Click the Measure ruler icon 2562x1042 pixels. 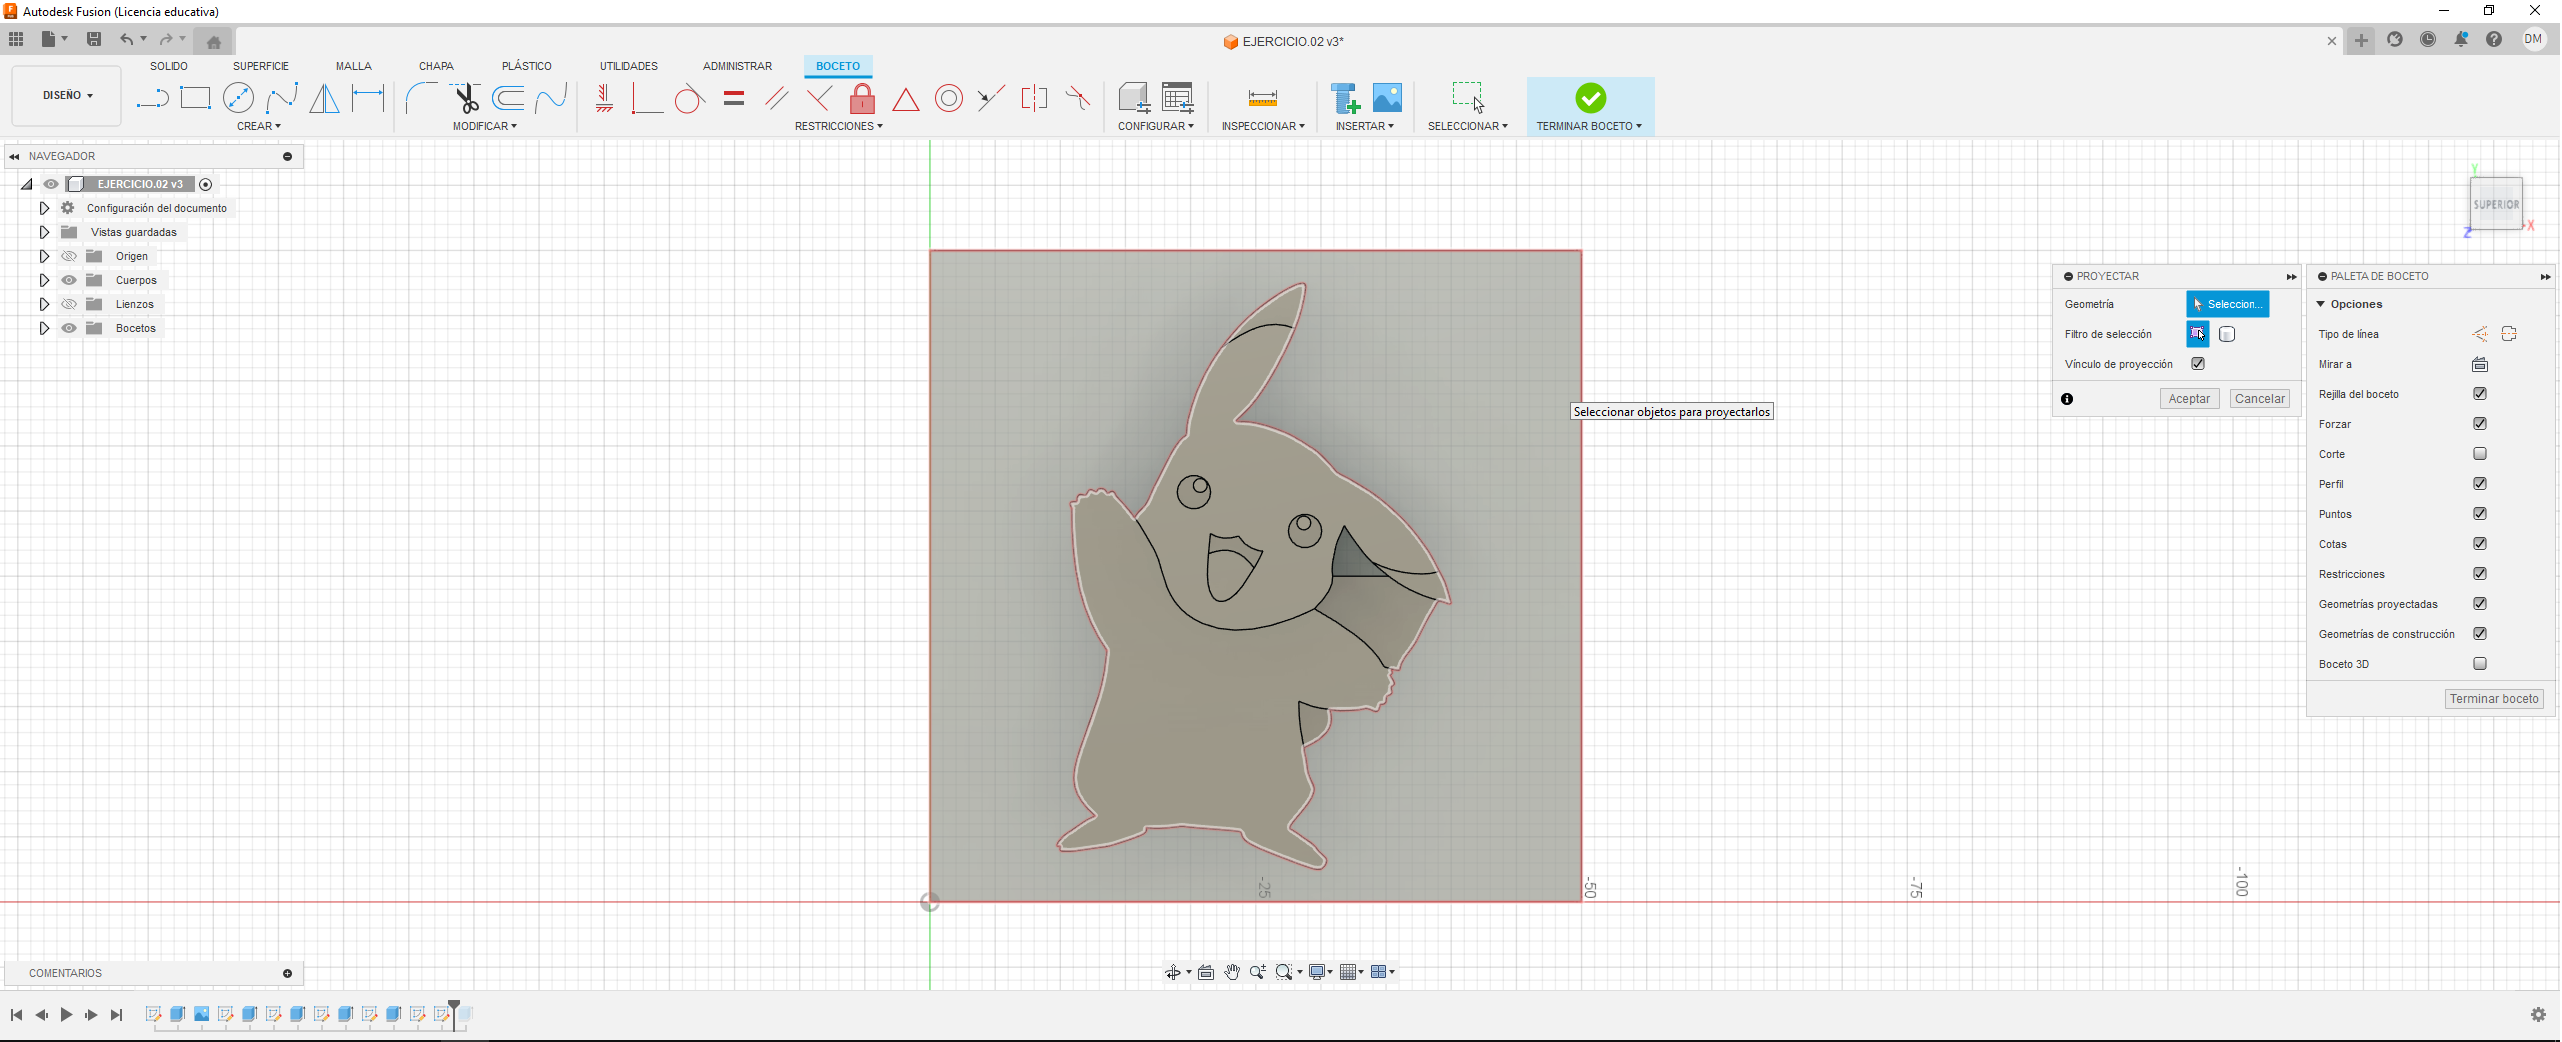(x=1262, y=98)
